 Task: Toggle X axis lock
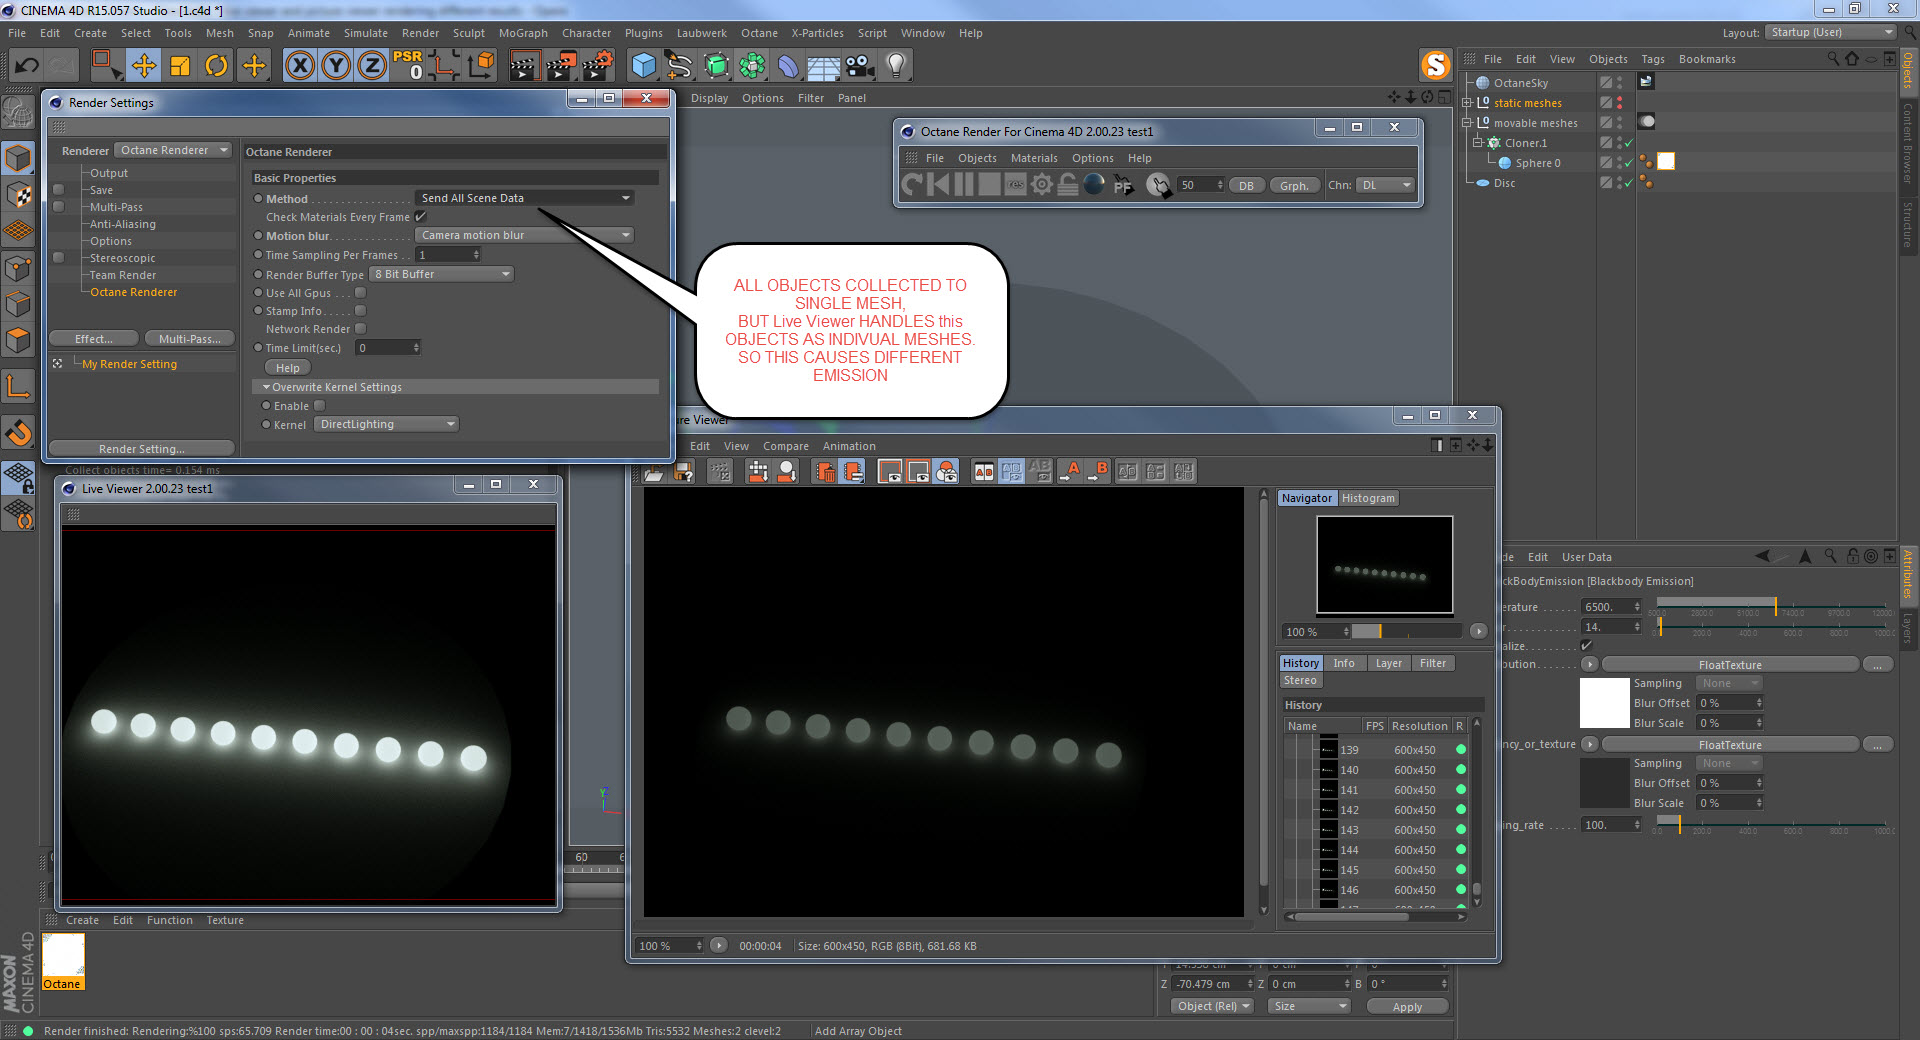click(x=299, y=66)
